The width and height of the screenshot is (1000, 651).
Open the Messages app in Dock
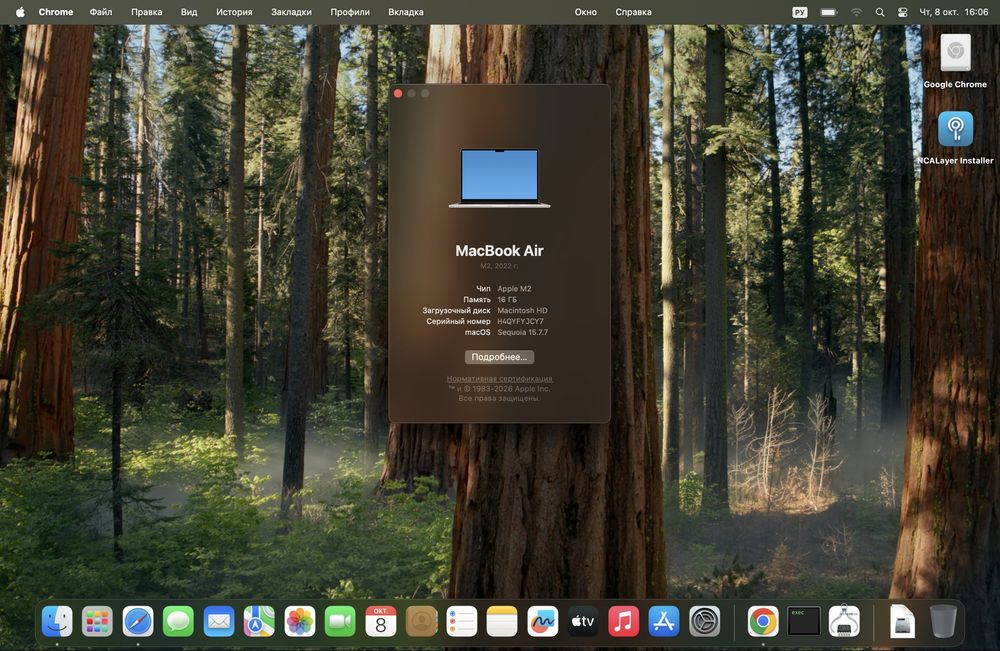click(178, 621)
